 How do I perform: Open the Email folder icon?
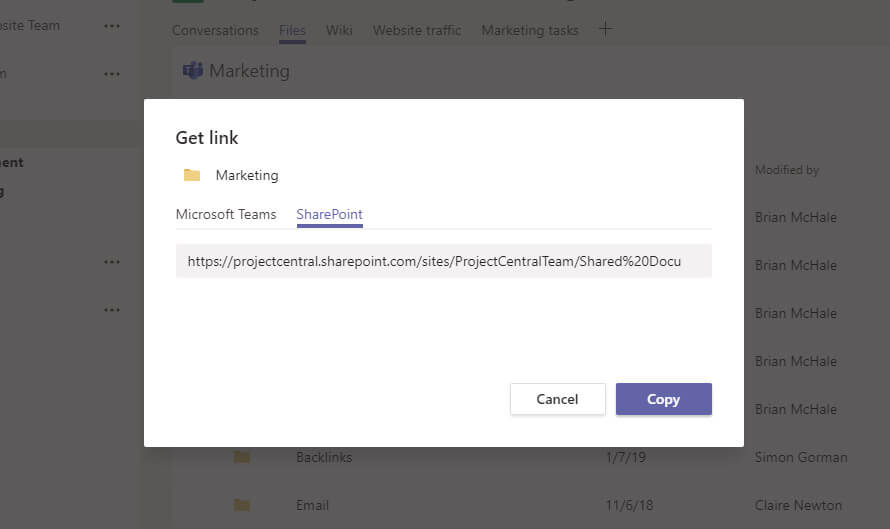coord(242,505)
